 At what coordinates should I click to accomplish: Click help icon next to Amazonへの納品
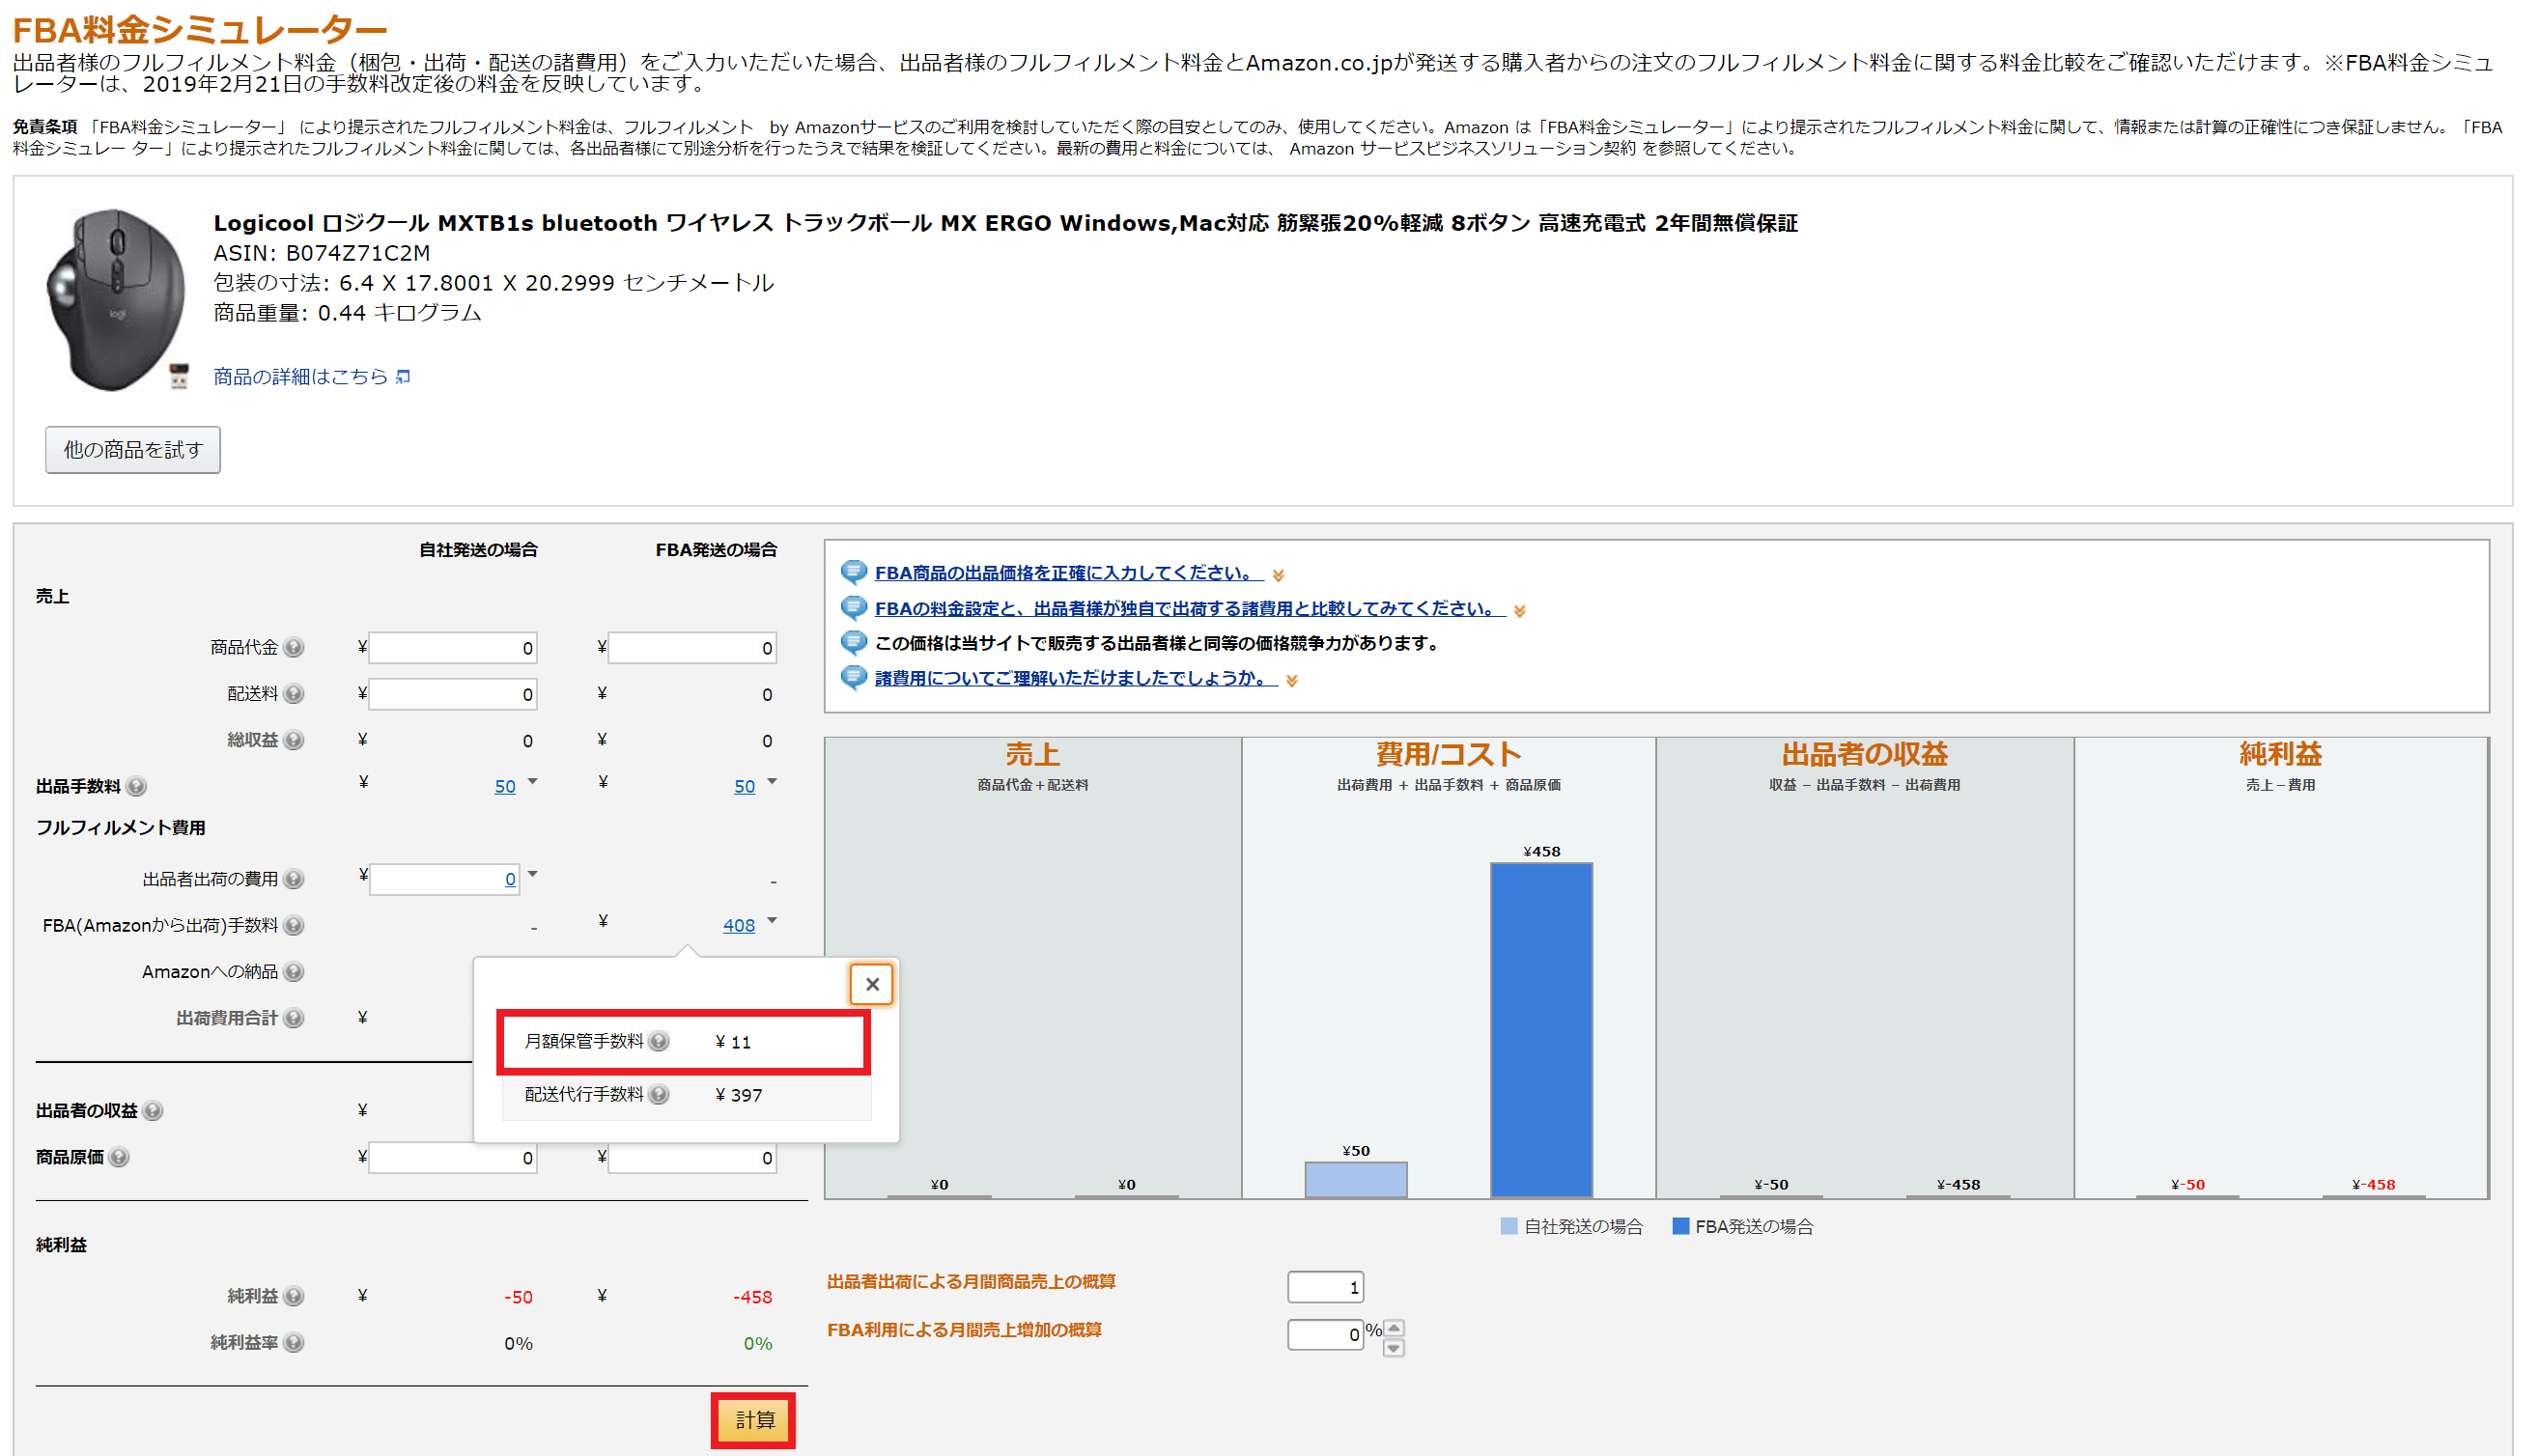click(293, 972)
